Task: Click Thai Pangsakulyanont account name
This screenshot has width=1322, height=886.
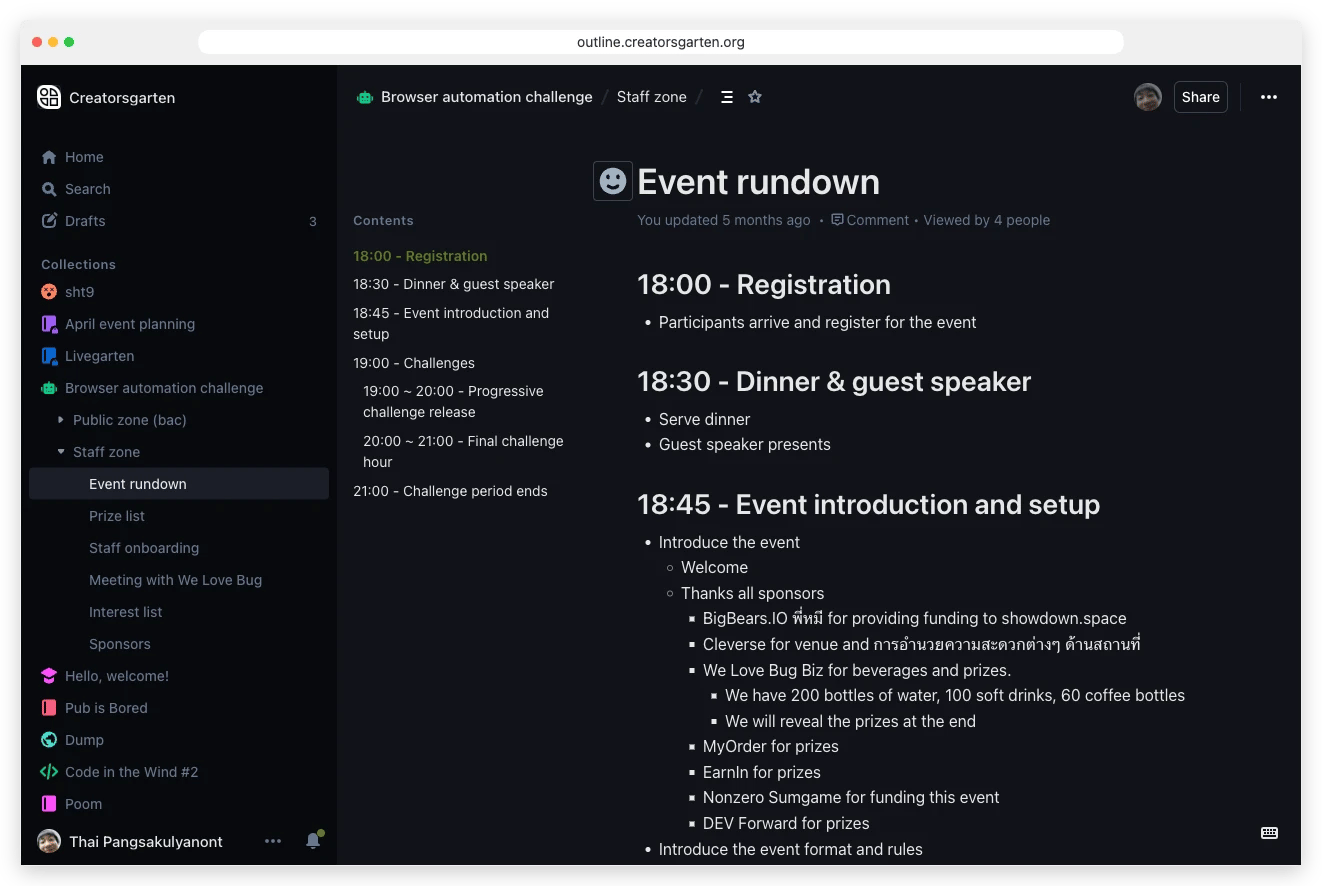Action: (146, 841)
